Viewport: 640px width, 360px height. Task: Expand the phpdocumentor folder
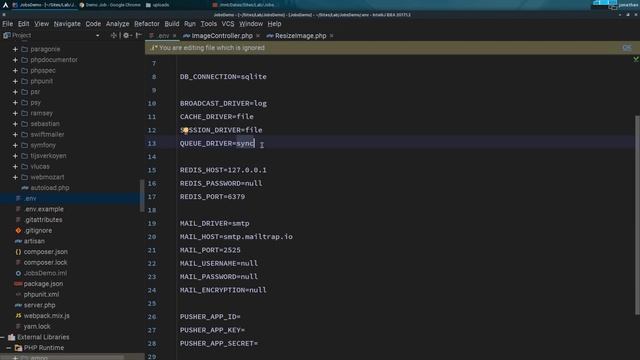15,60
